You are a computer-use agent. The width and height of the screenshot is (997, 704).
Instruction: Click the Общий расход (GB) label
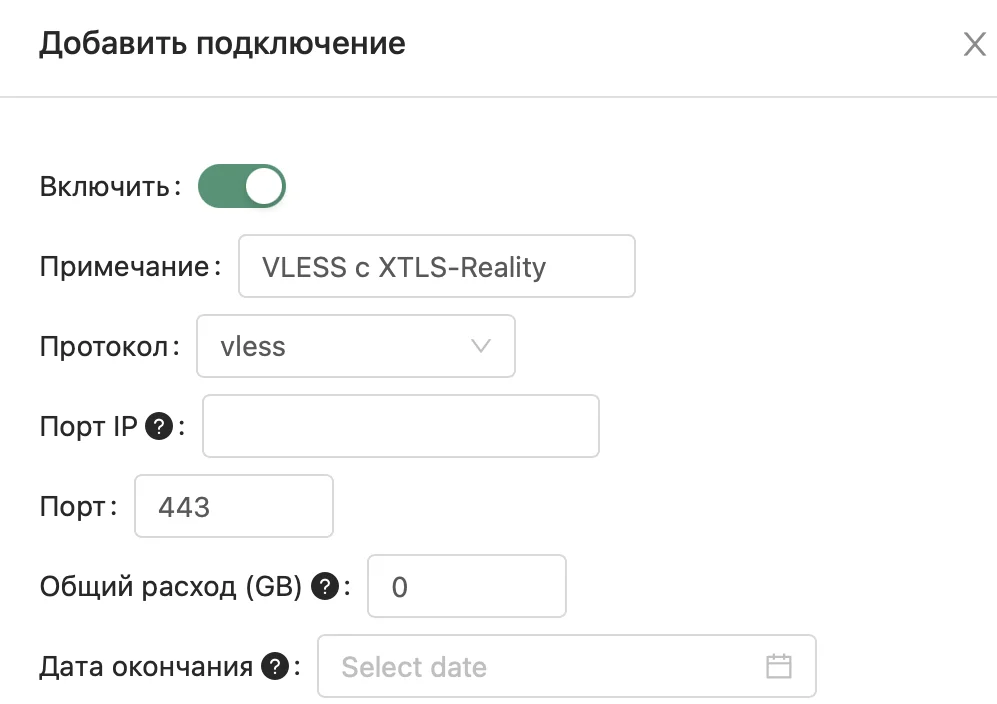point(170,587)
